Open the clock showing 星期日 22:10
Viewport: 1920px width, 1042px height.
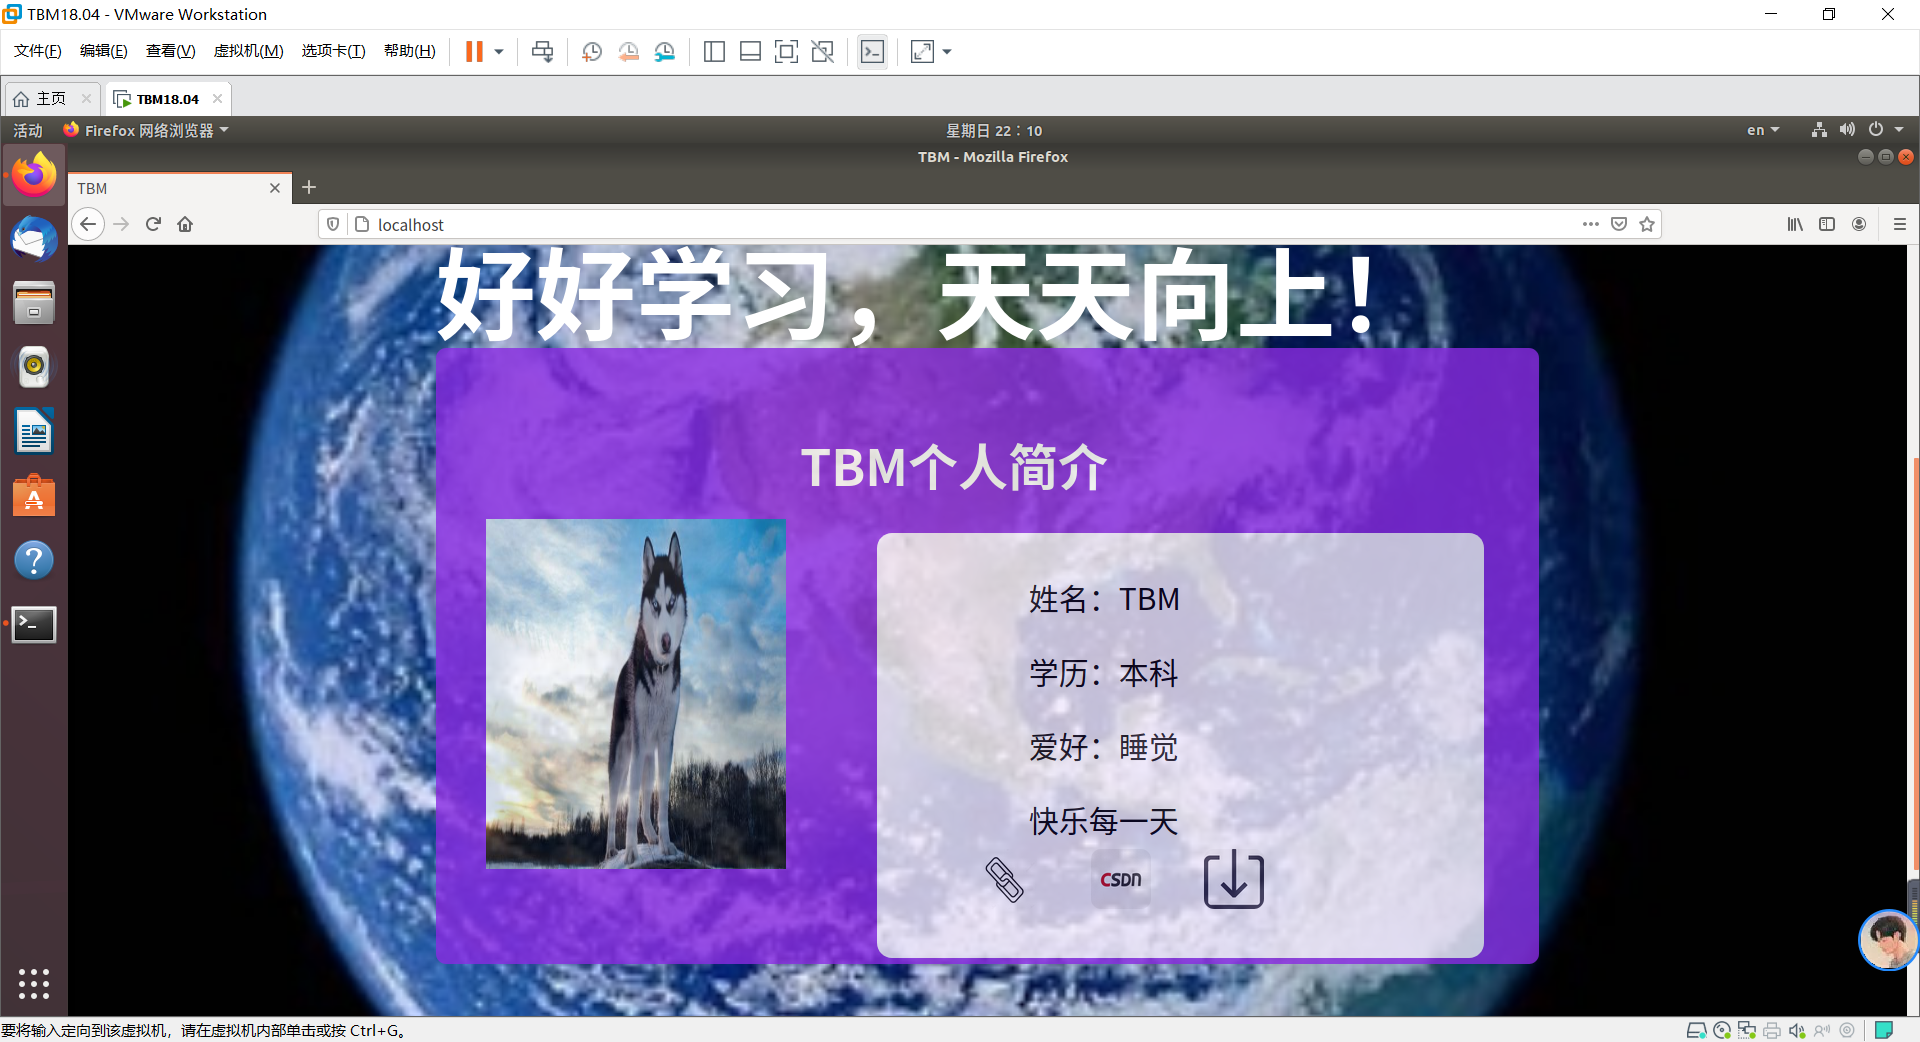994,130
